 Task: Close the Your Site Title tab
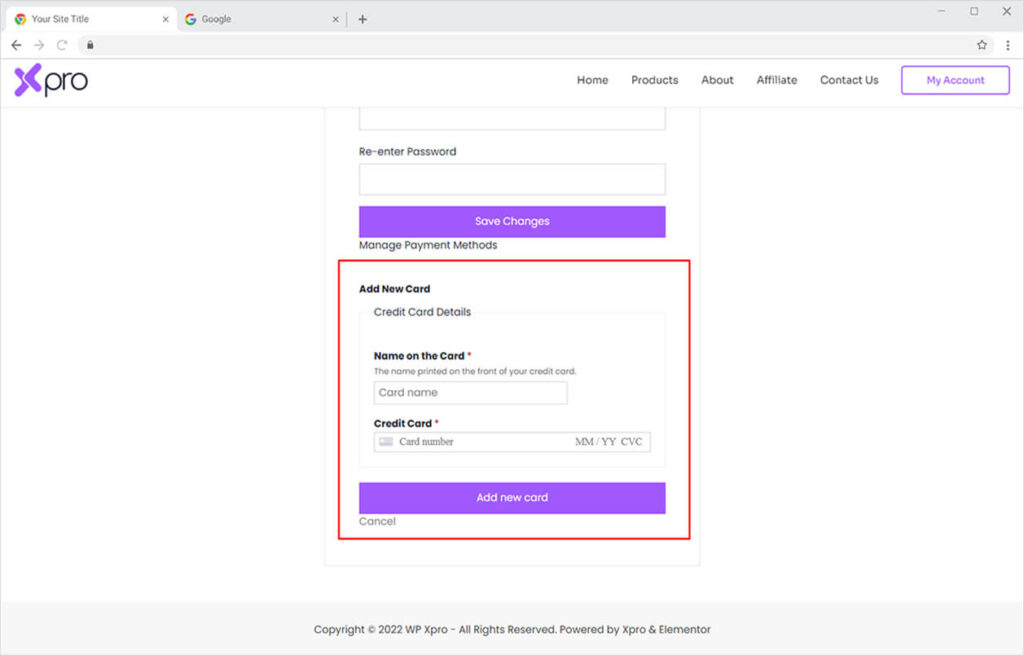(x=166, y=19)
